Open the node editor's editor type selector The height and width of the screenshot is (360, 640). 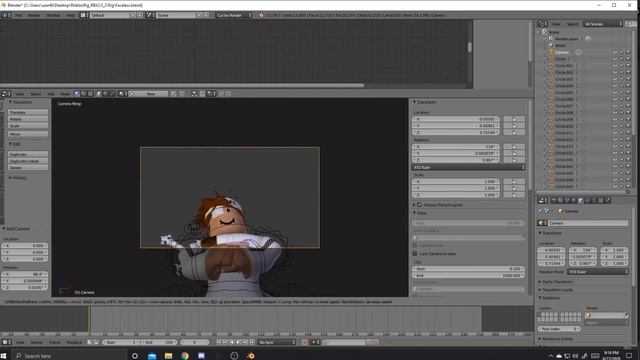click(6, 94)
